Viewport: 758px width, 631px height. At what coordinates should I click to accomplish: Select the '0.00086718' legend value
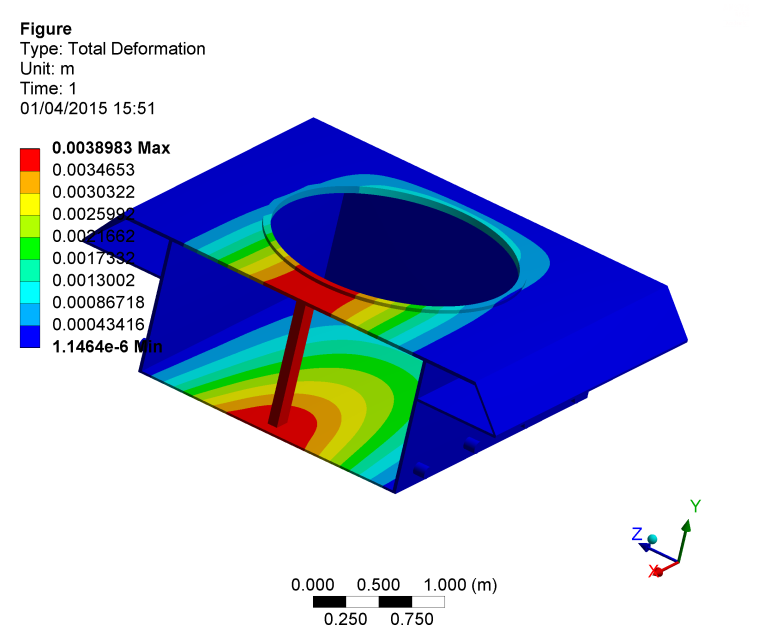pyautogui.click(x=98, y=303)
